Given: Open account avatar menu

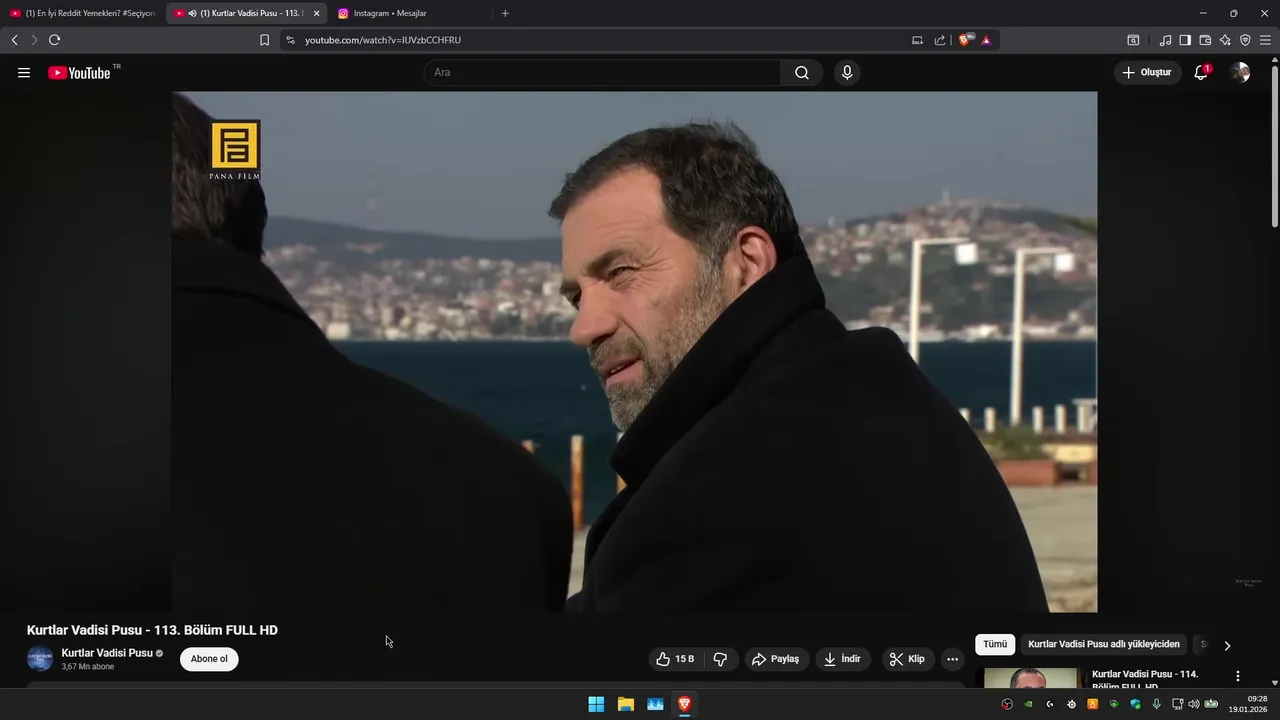Looking at the screenshot, I should pyautogui.click(x=1240, y=72).
